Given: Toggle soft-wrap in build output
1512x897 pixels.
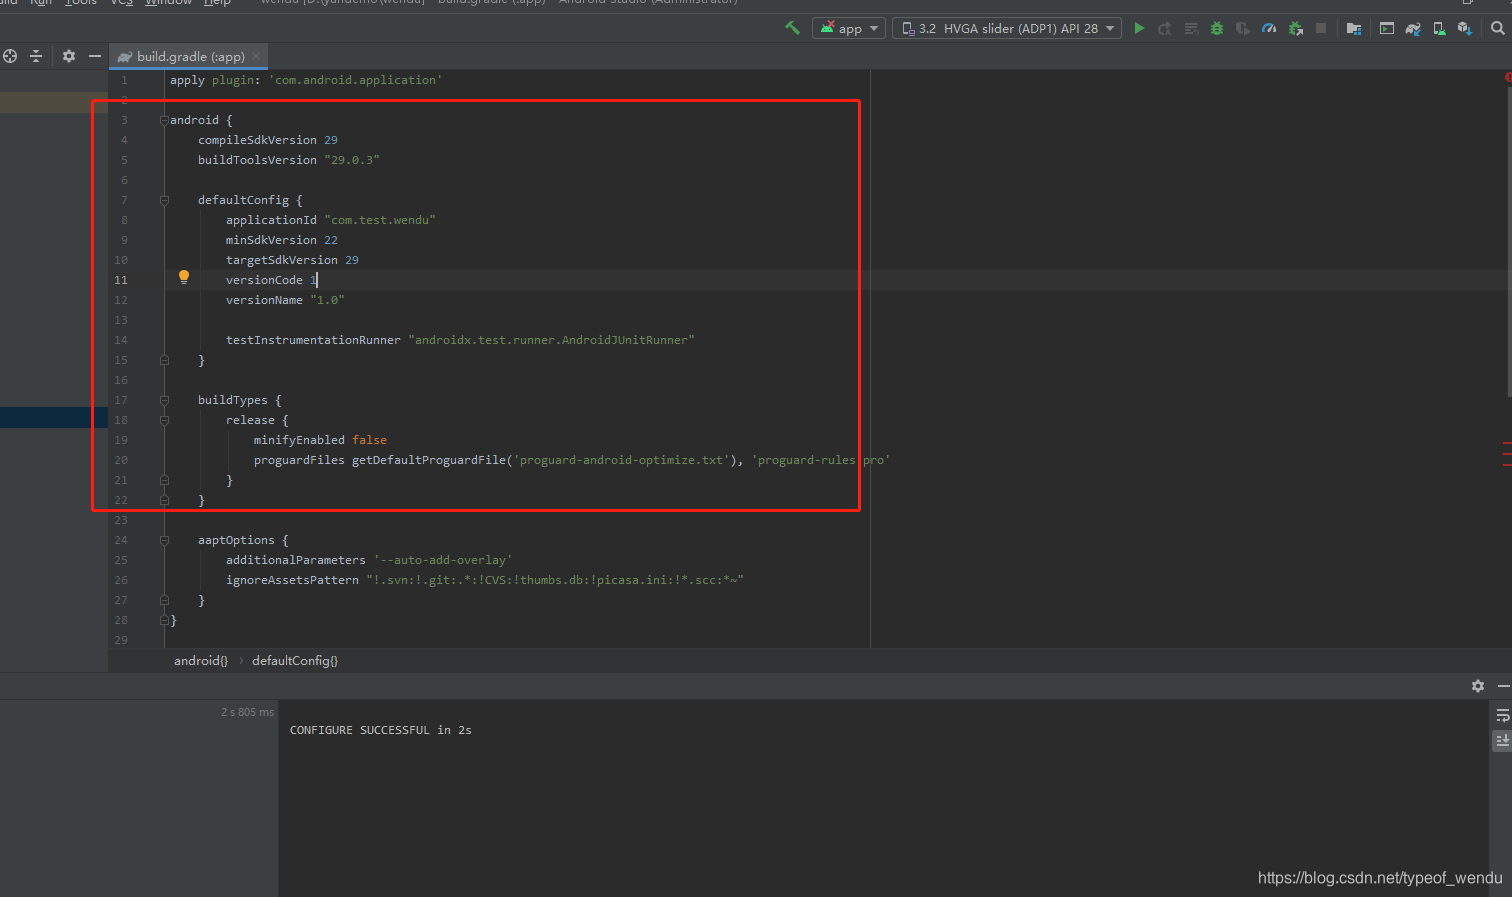Looking at the screenshot, I should 1502,716.
